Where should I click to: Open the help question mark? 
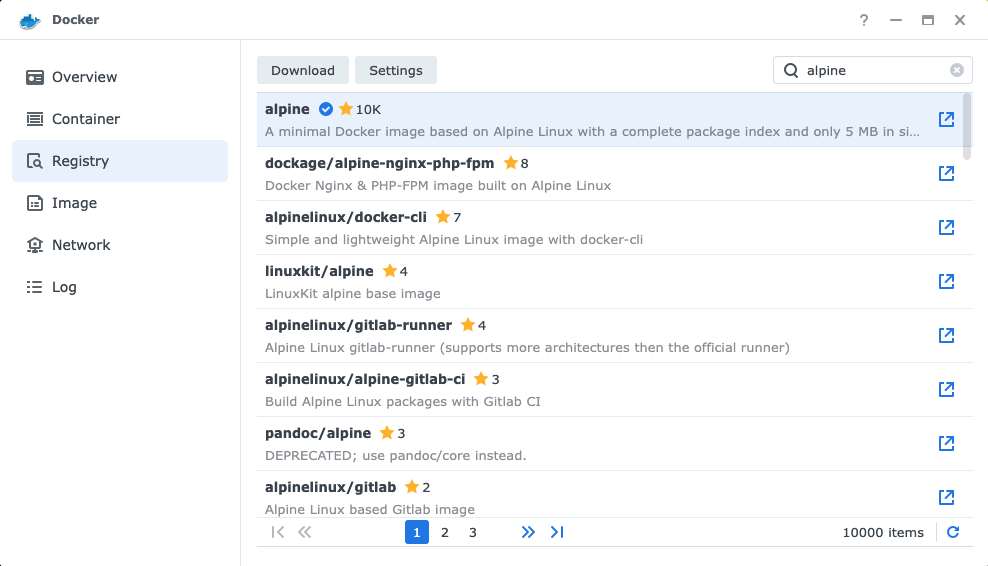click(864, 20)
